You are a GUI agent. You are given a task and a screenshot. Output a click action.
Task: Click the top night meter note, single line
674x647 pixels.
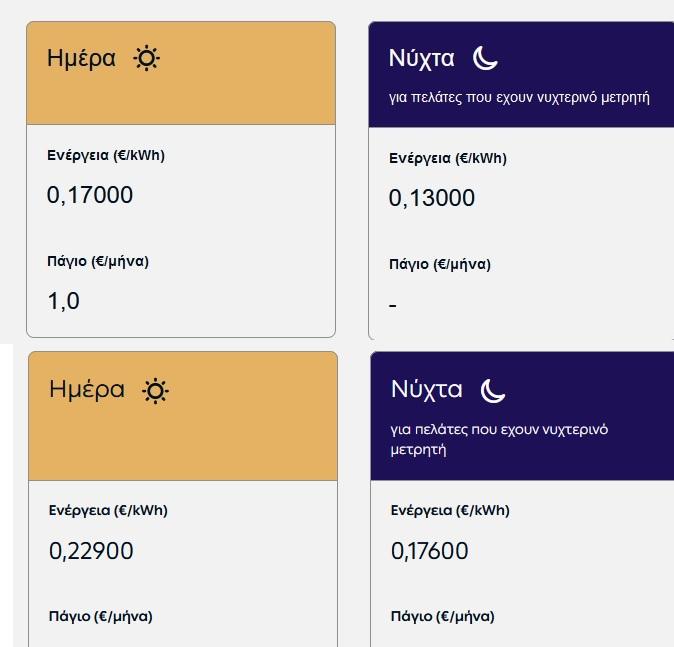pos(519,97)
